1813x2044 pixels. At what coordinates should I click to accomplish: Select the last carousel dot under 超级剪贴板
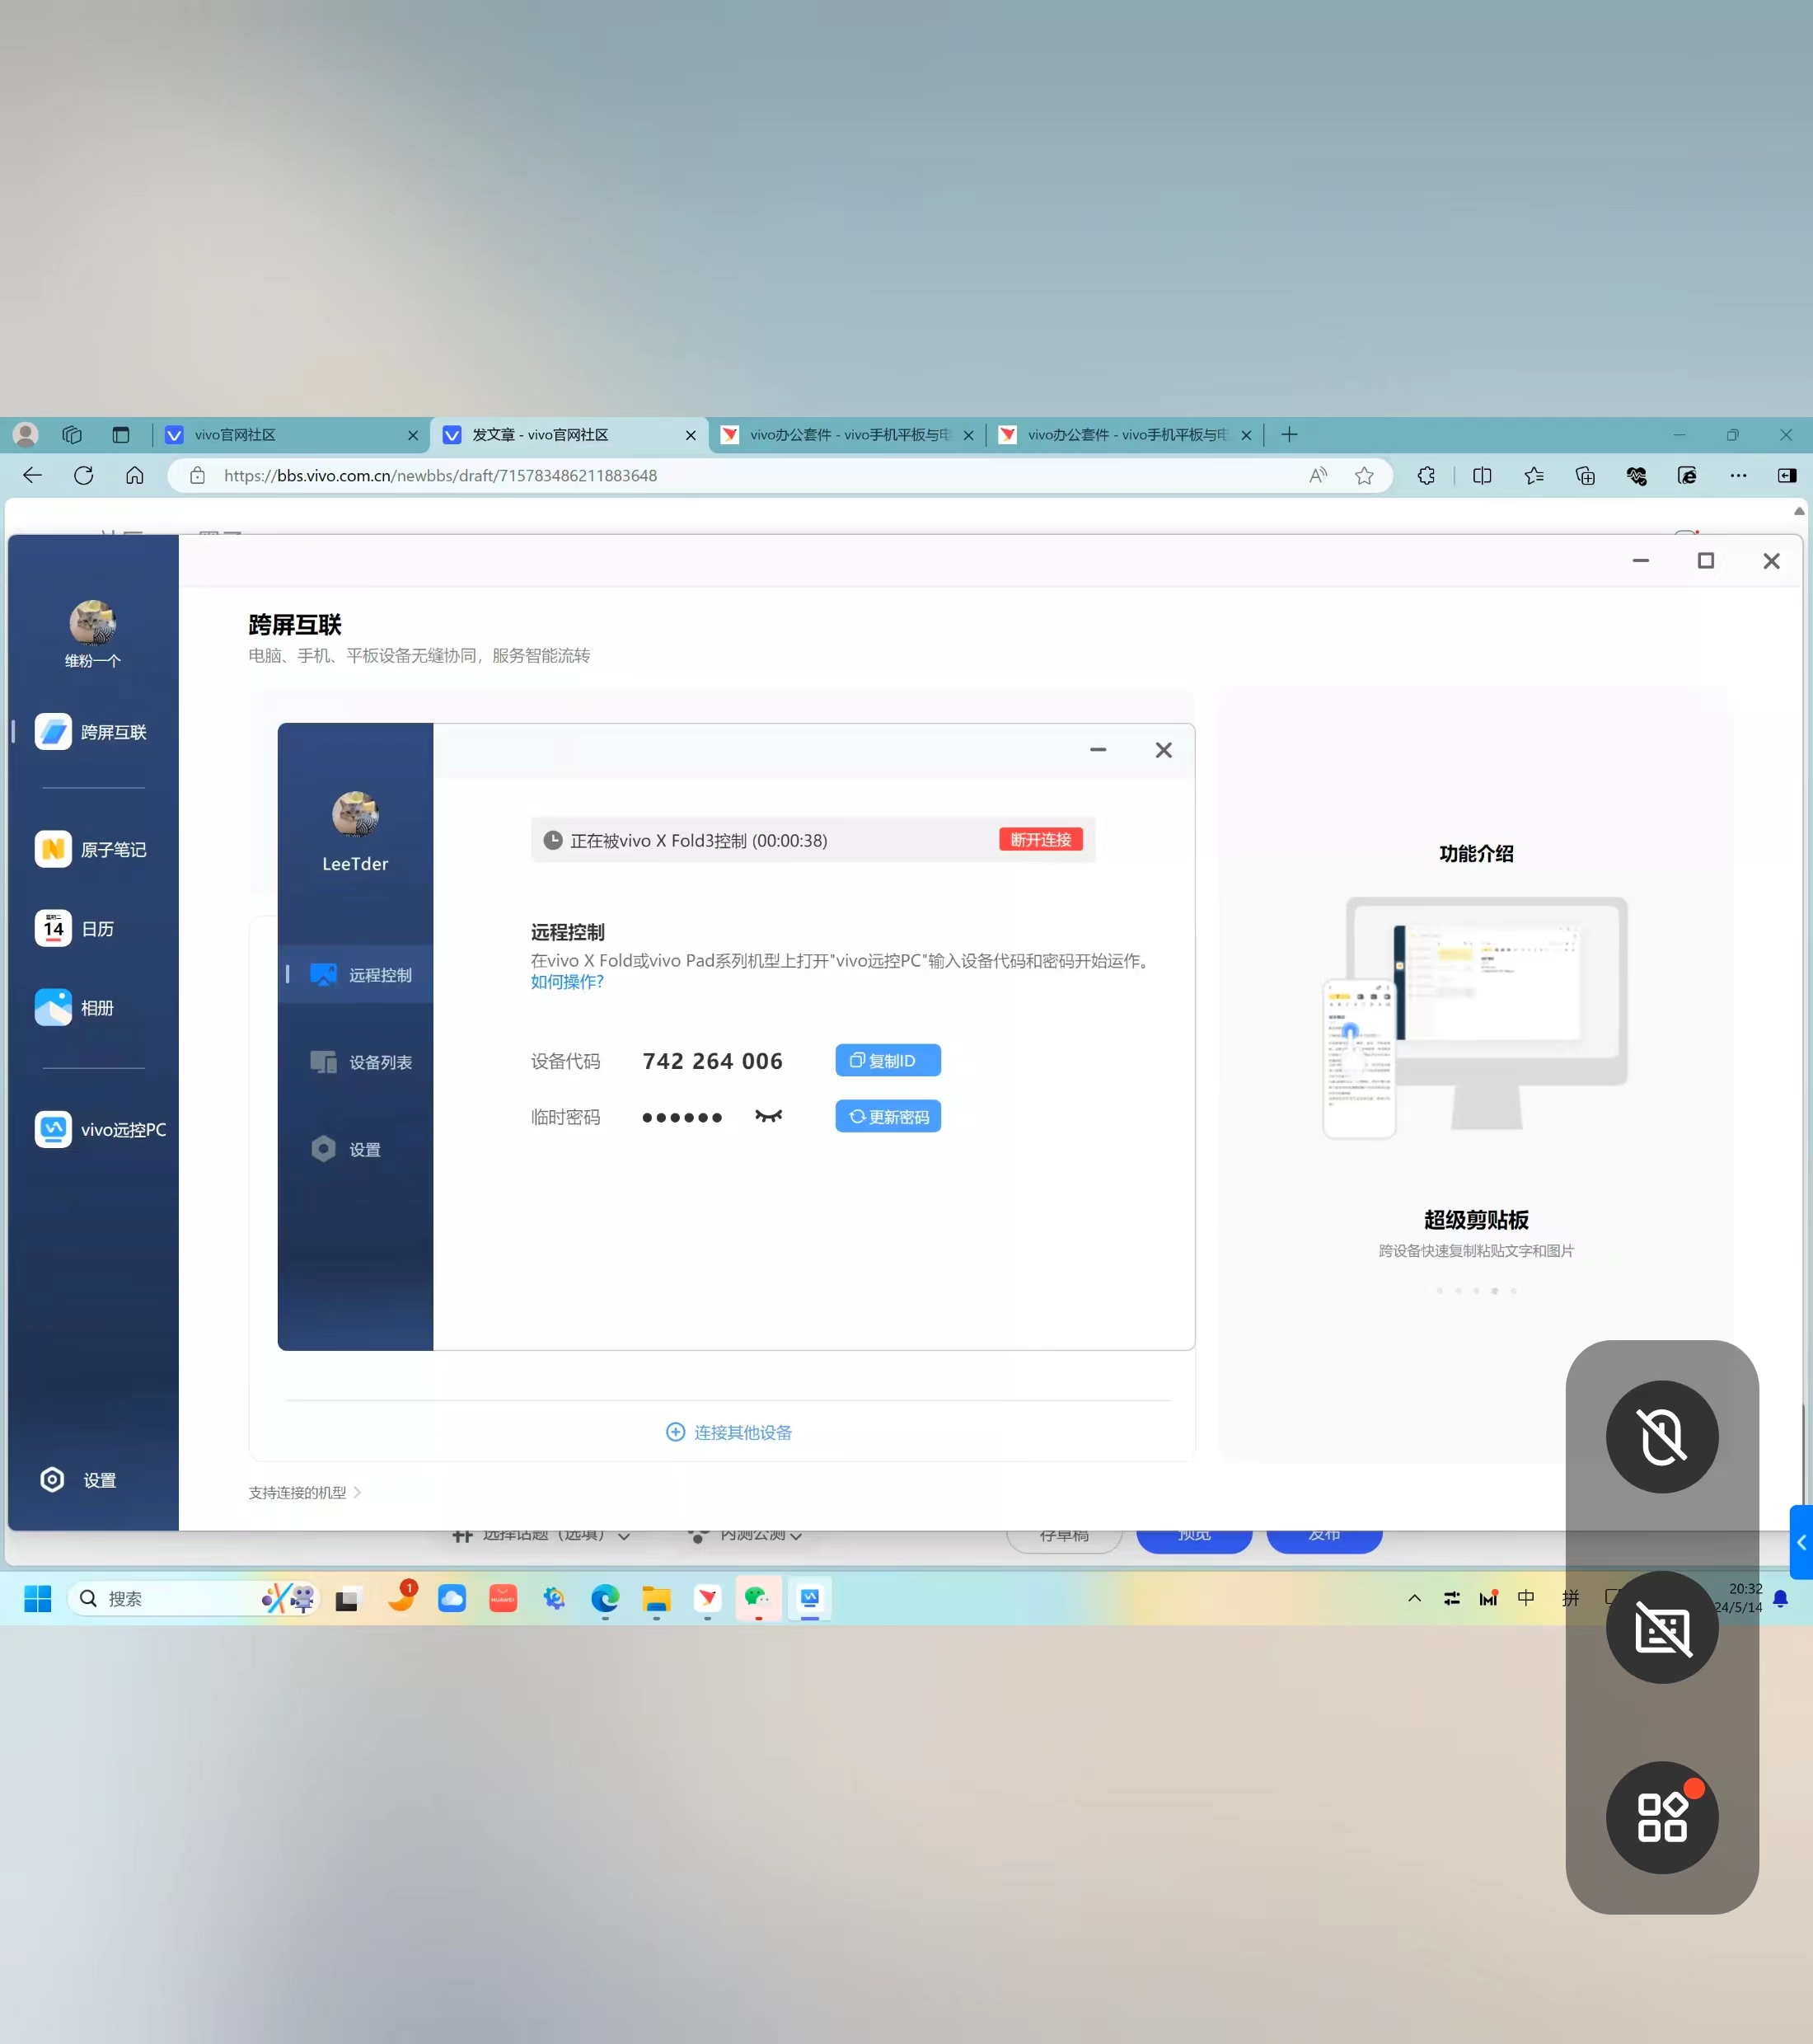(1513, 1291)
